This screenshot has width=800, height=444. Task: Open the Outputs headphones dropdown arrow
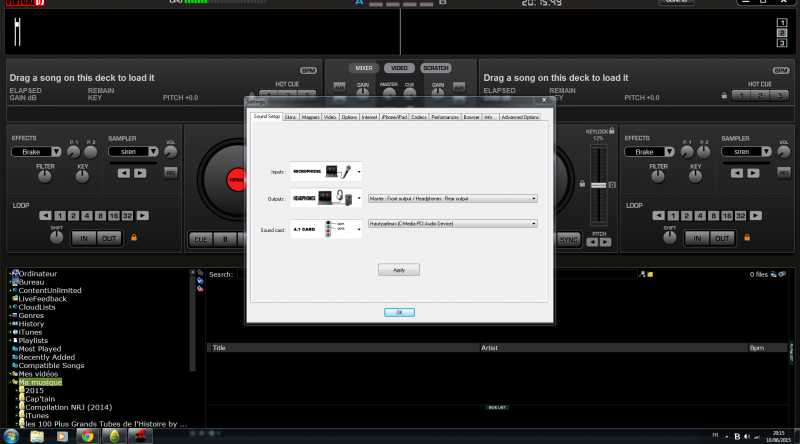coord(359,198)
